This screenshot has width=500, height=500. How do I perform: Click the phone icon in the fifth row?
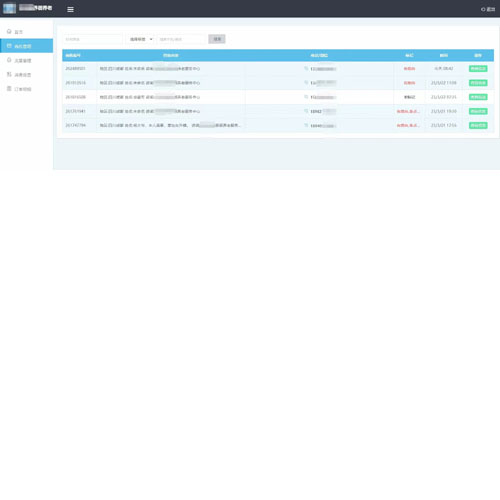[x=306, y=125]
